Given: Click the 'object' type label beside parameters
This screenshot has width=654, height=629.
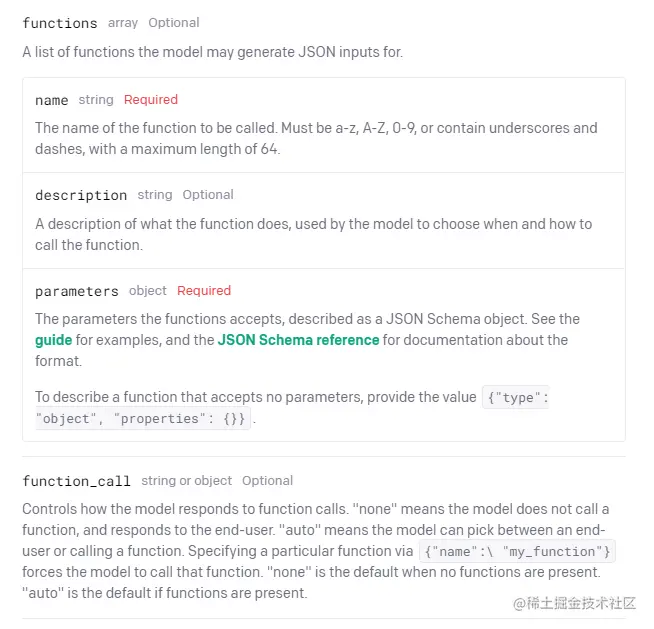Looking at the screenshot, I should tap(148, 291).
